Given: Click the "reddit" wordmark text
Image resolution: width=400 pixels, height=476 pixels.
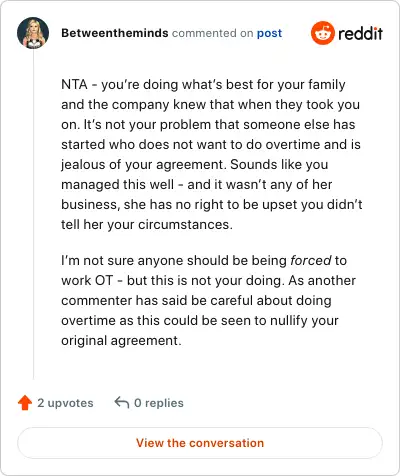Looking at the screenshot, I should click(x=360, y=33).
